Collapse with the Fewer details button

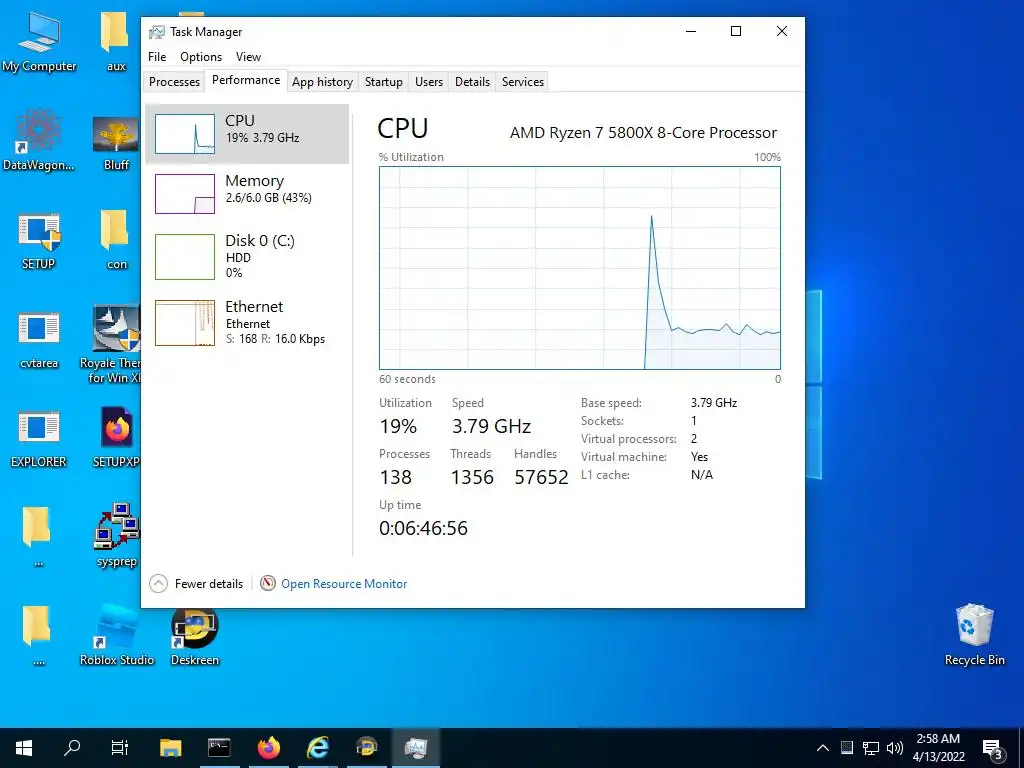pos(197,584)
